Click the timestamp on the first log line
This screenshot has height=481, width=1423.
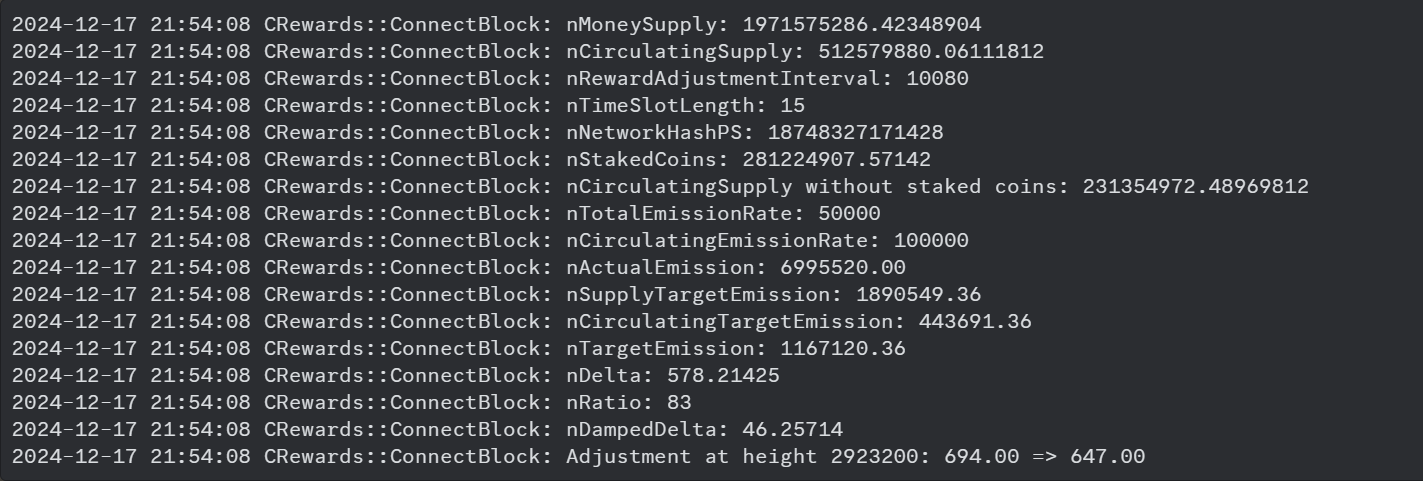coord(133,23)
